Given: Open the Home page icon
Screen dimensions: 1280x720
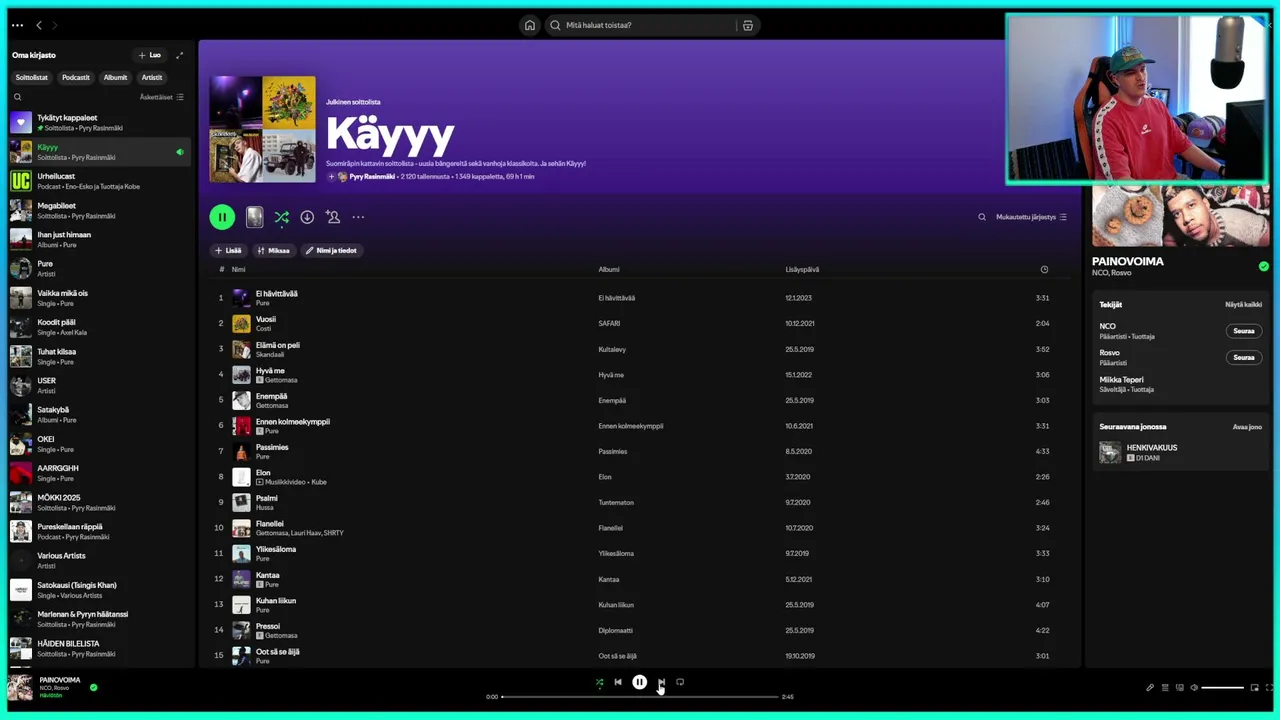Looking at the screenshot, I should [x=530, y=25].
